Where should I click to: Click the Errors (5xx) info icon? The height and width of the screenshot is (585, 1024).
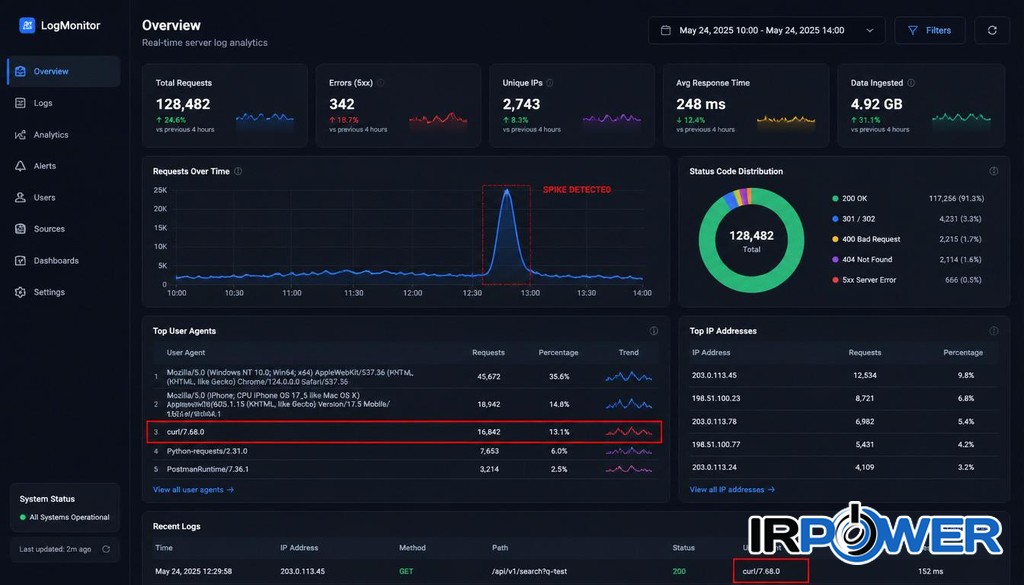[x=381, y=83]
